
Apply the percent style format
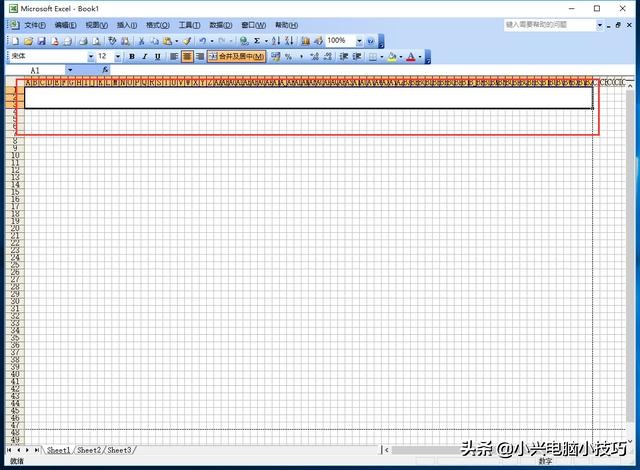pyautogui.click(x=289, y=56)
